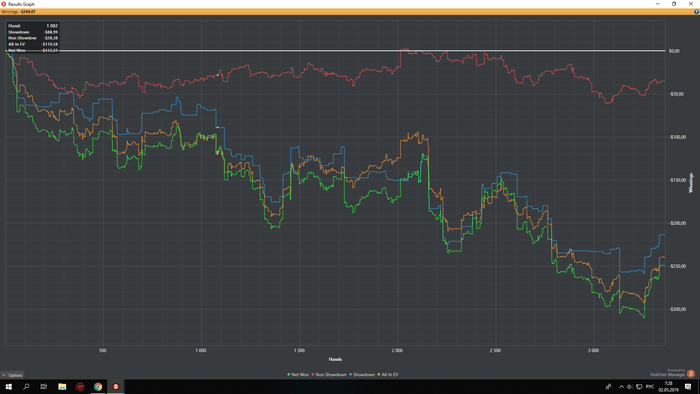This screenshot has width=700, height=394.
Task: Click the Winnings -$249,07 text
Action: tap(19, 12)
